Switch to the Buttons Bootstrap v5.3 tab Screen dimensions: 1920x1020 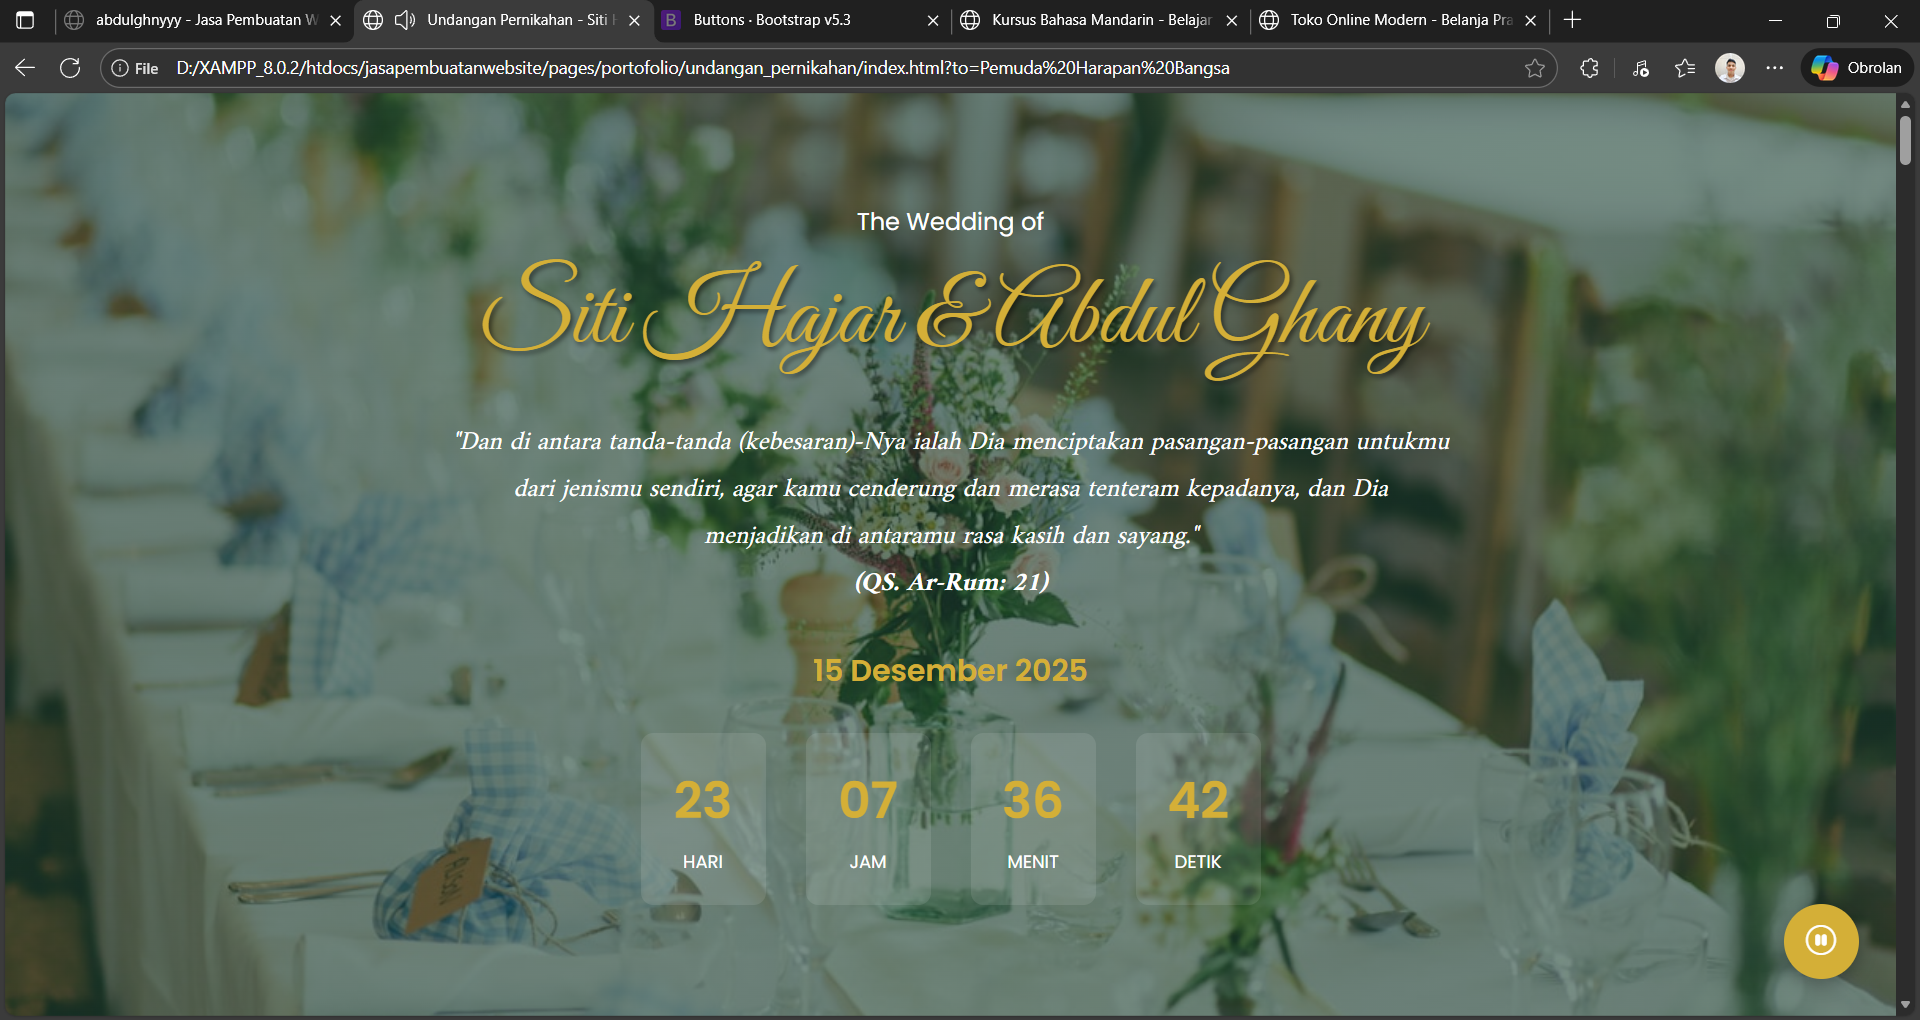(790, 20)
